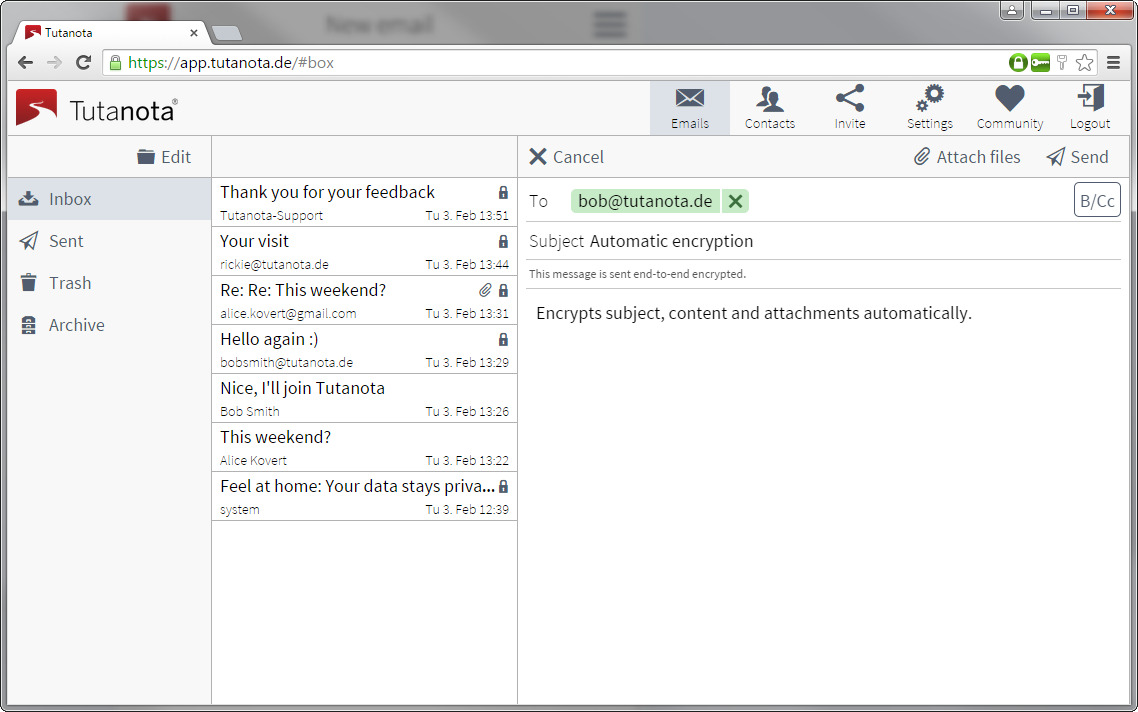This screenshot has width=1138, height=712.
Task: Open "Nice, I'll join Tutanota" email
Action: (x=364, y=398)
